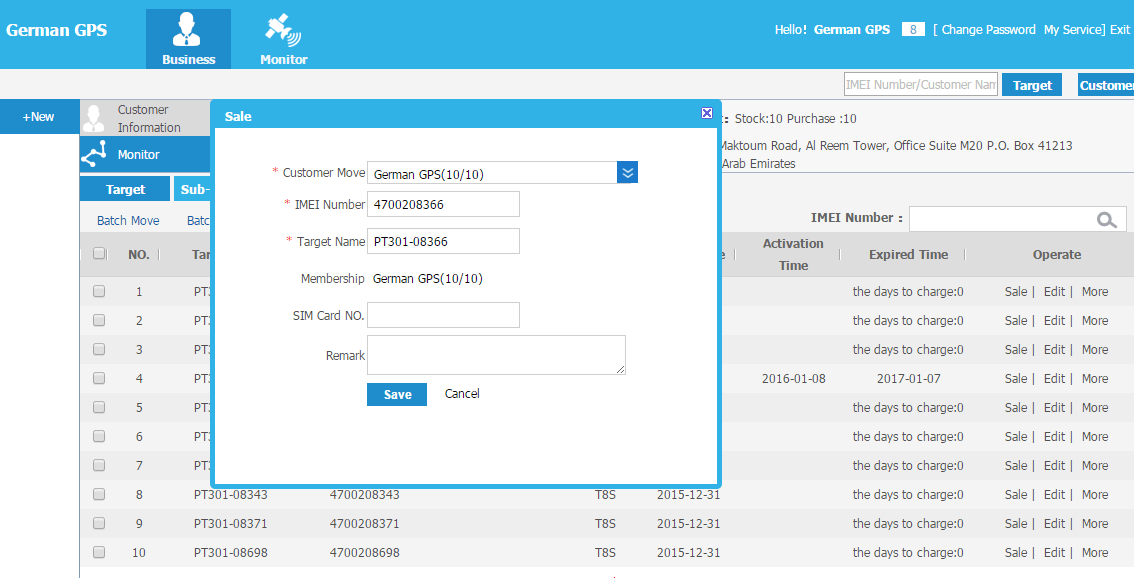This screenshot has height=578, width=1134.
Task: Click the Batch Move action
Action: 126,220
